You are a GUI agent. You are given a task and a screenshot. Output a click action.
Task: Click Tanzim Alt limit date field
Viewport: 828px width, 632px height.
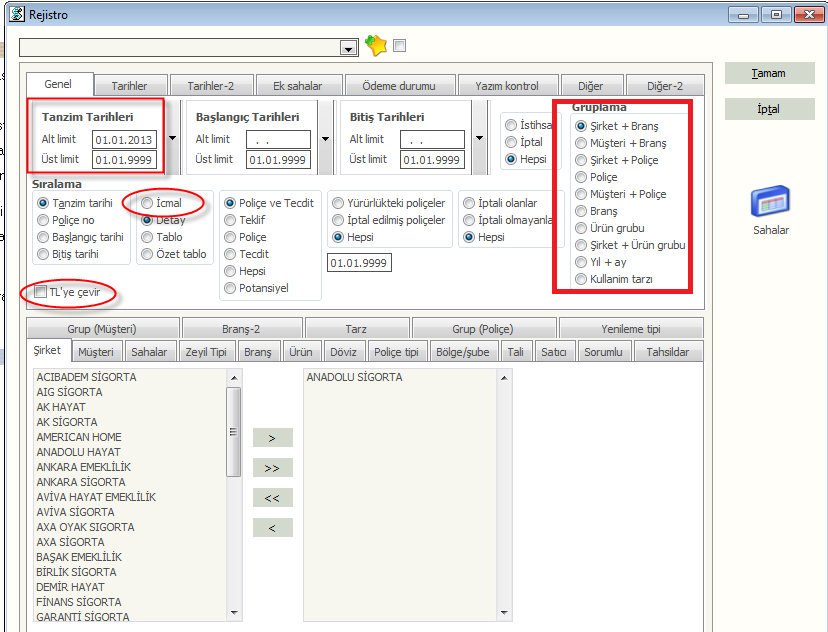click(x=124, y=139)
